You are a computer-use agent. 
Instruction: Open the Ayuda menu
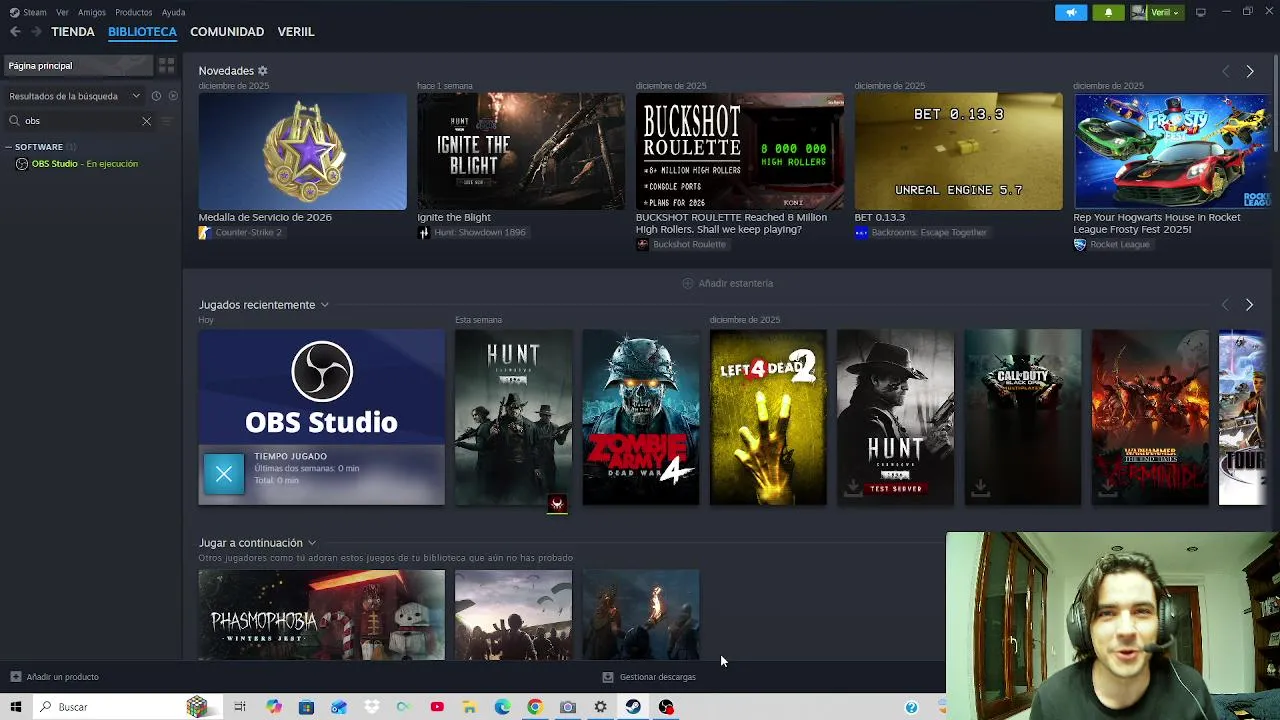(x=173, y=12)
